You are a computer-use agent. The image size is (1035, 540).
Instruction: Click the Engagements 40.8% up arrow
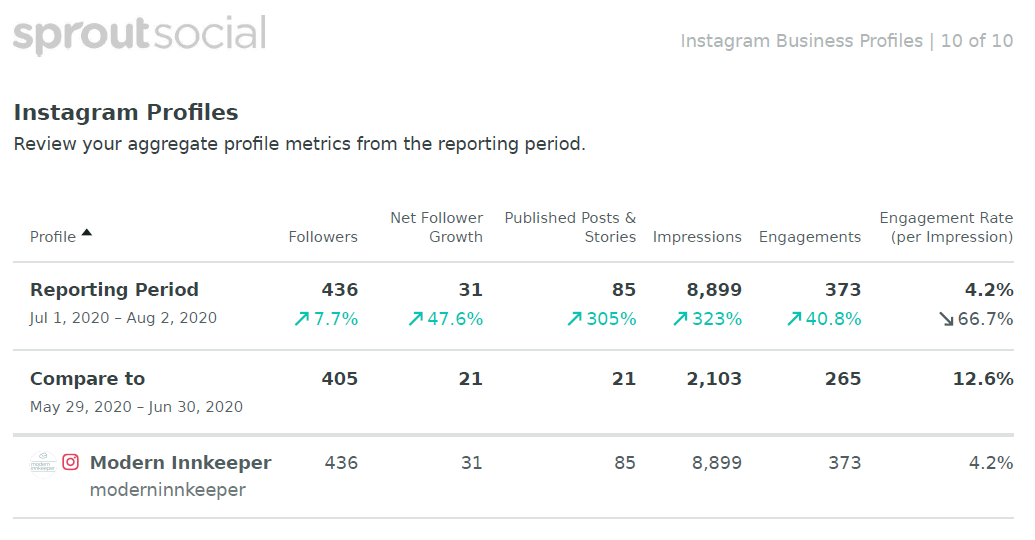click(793, 320)
